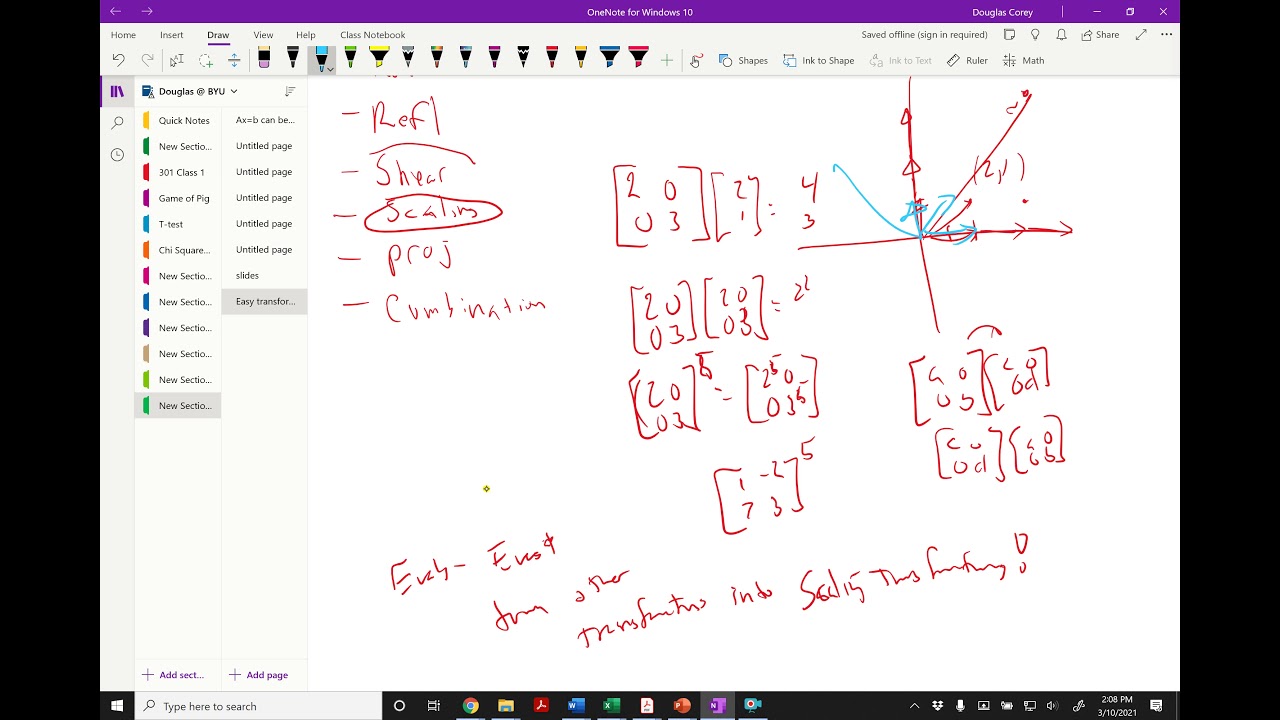
Task: Navigate back with the back arrow
Action: 116,12
